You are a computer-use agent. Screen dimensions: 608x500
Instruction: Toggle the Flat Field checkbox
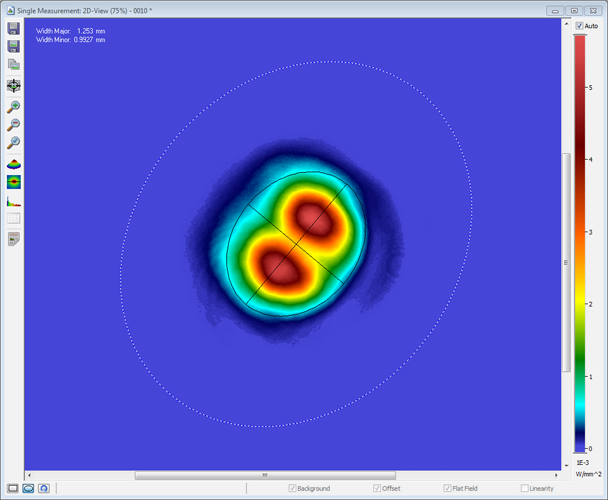pyautogui.click(x=447, y=488)
